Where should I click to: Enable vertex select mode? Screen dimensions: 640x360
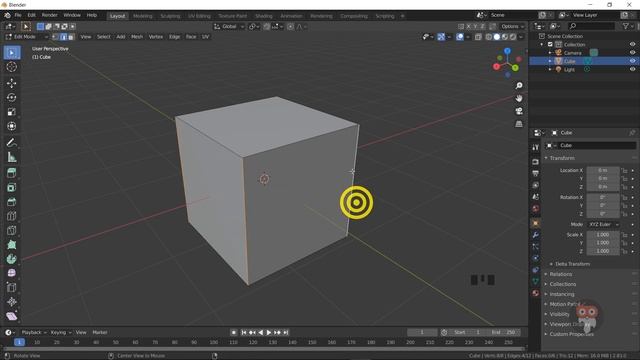point(56,37)
